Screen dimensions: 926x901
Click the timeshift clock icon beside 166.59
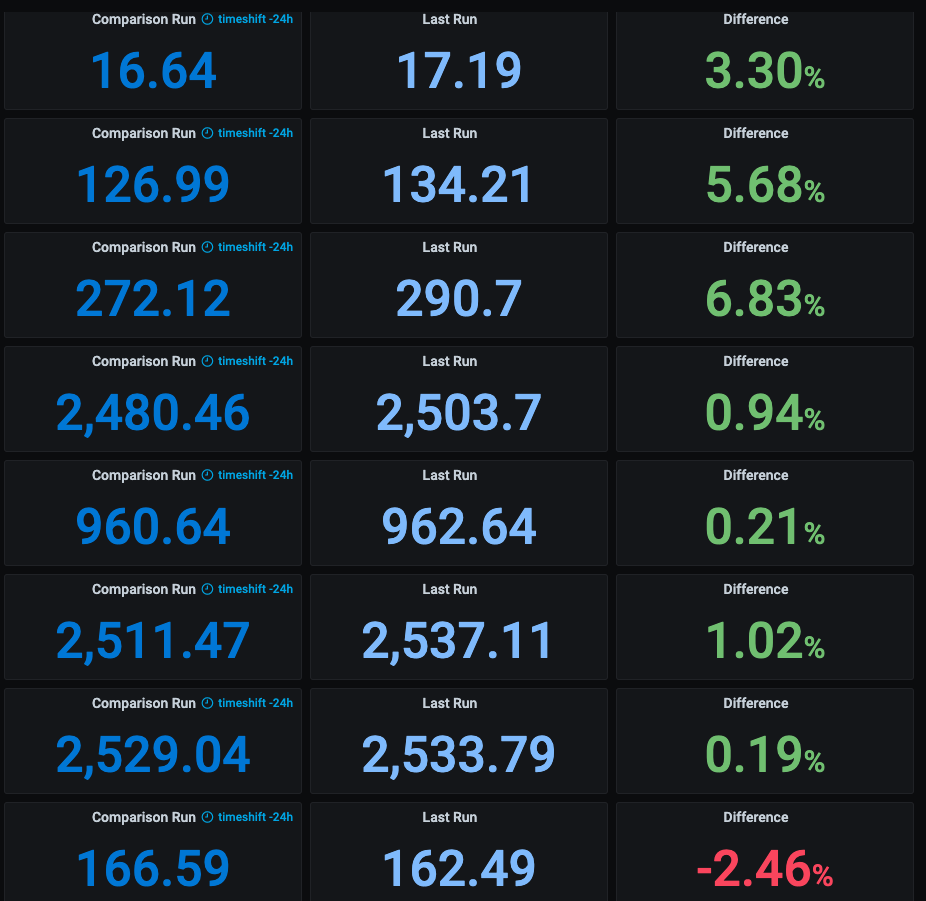207,817
